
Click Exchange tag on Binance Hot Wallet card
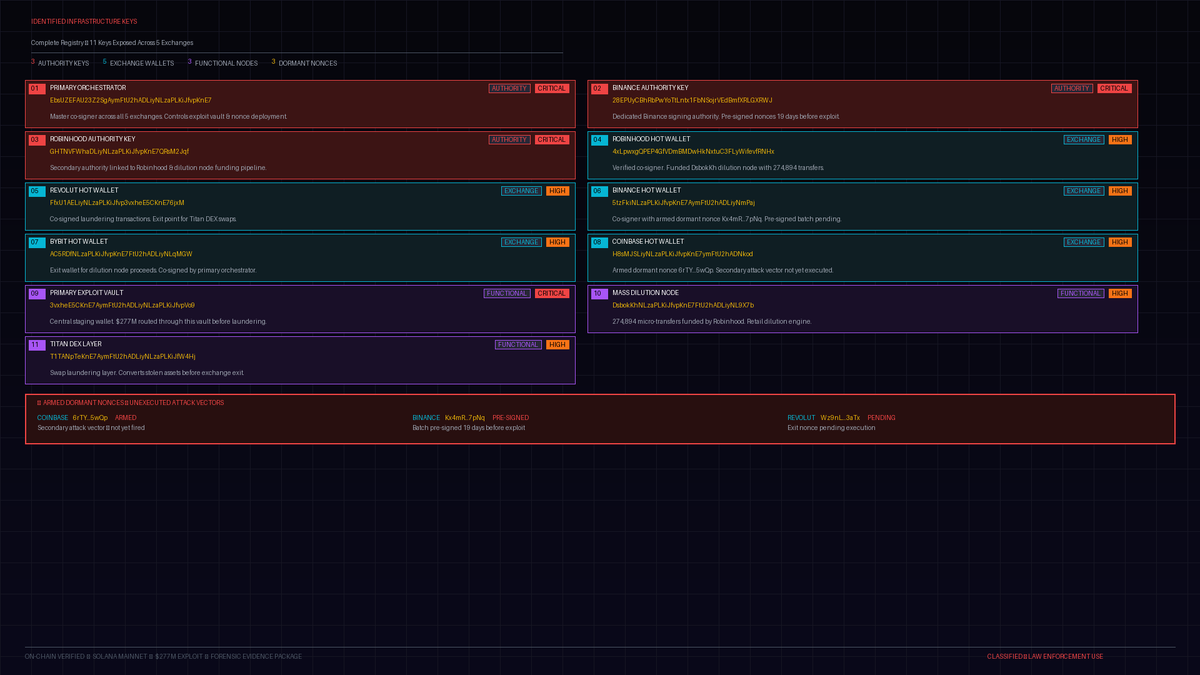(x=1084, y=190)
